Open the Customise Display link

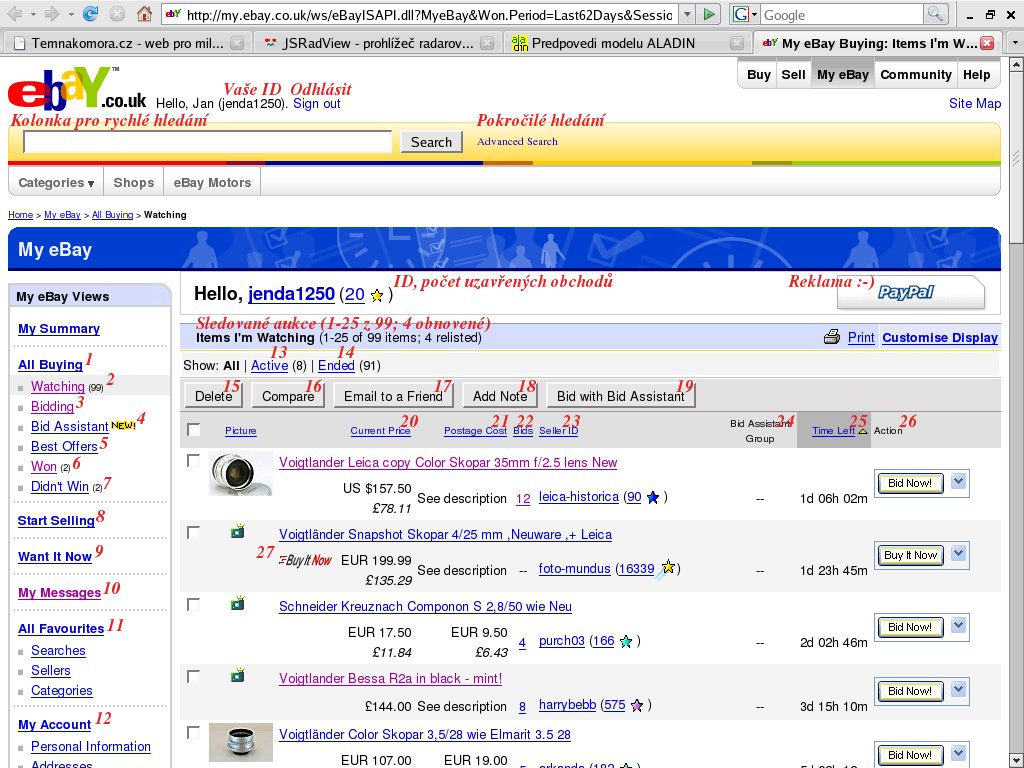coord(940,338)
